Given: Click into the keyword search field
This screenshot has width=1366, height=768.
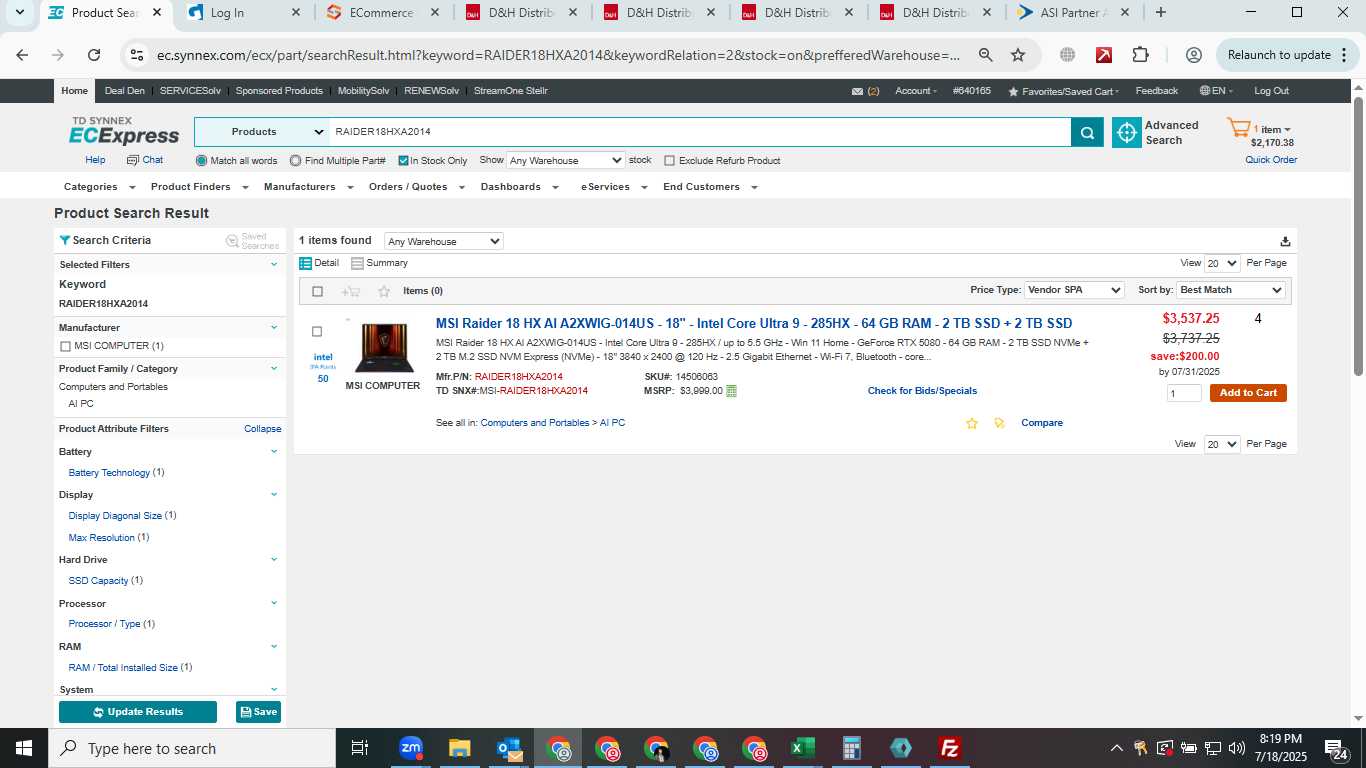Looking at the screenshot, I should [x=700, y=132].
